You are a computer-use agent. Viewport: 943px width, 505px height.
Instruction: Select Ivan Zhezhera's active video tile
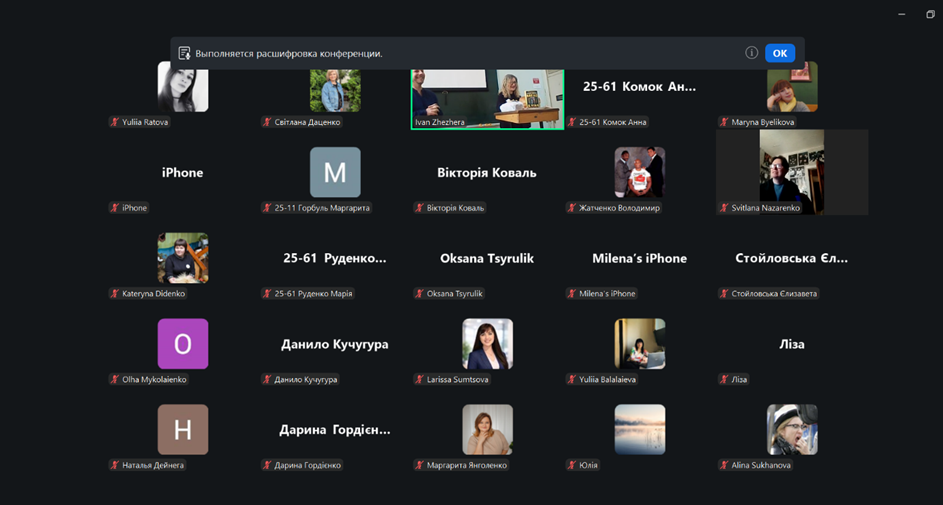click(487, 98)
